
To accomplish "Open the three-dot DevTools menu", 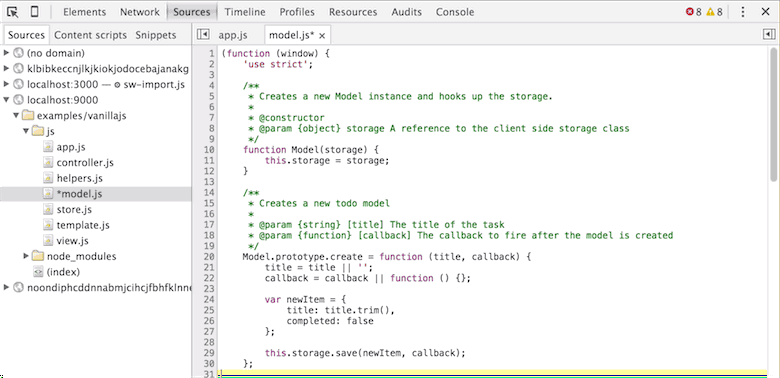I will (x=743, y=12).
